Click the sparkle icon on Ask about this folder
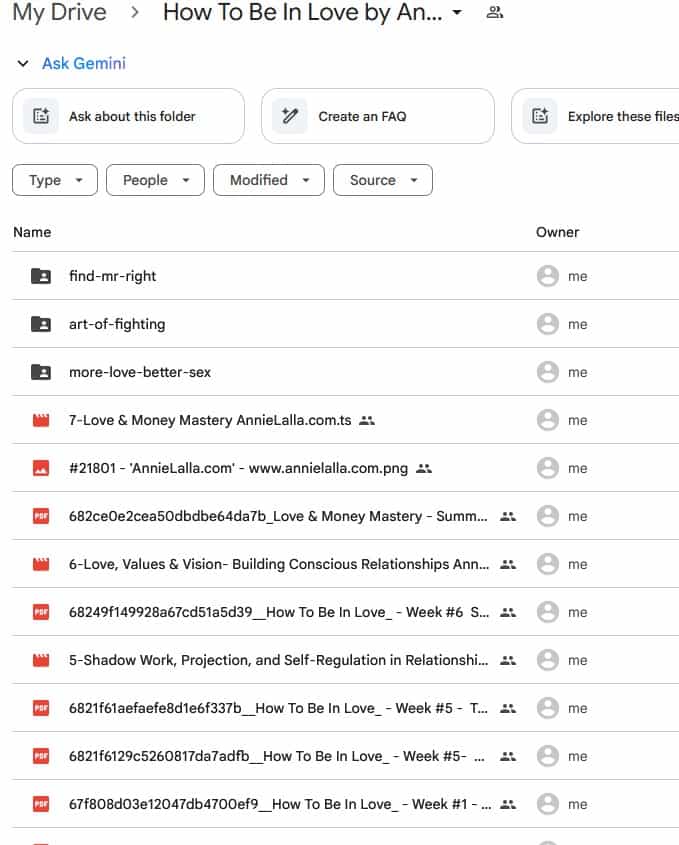This screenshot has height=845, width=679. 41,116
